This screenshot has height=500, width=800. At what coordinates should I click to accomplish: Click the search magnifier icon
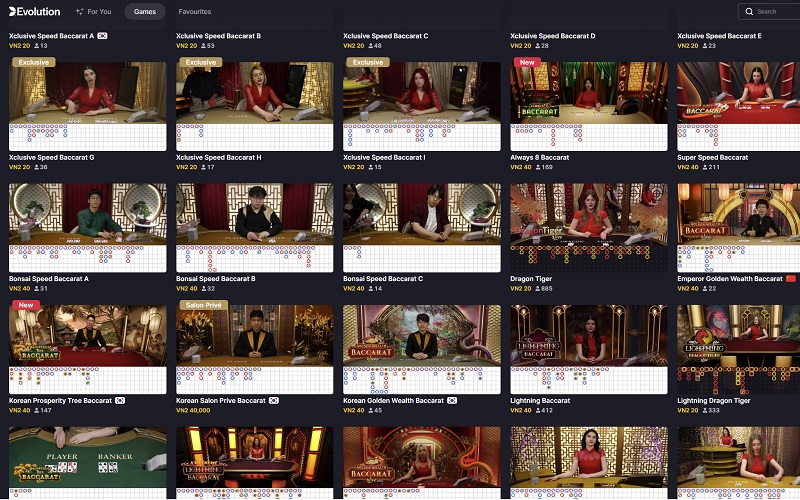[x=749, y=11]
